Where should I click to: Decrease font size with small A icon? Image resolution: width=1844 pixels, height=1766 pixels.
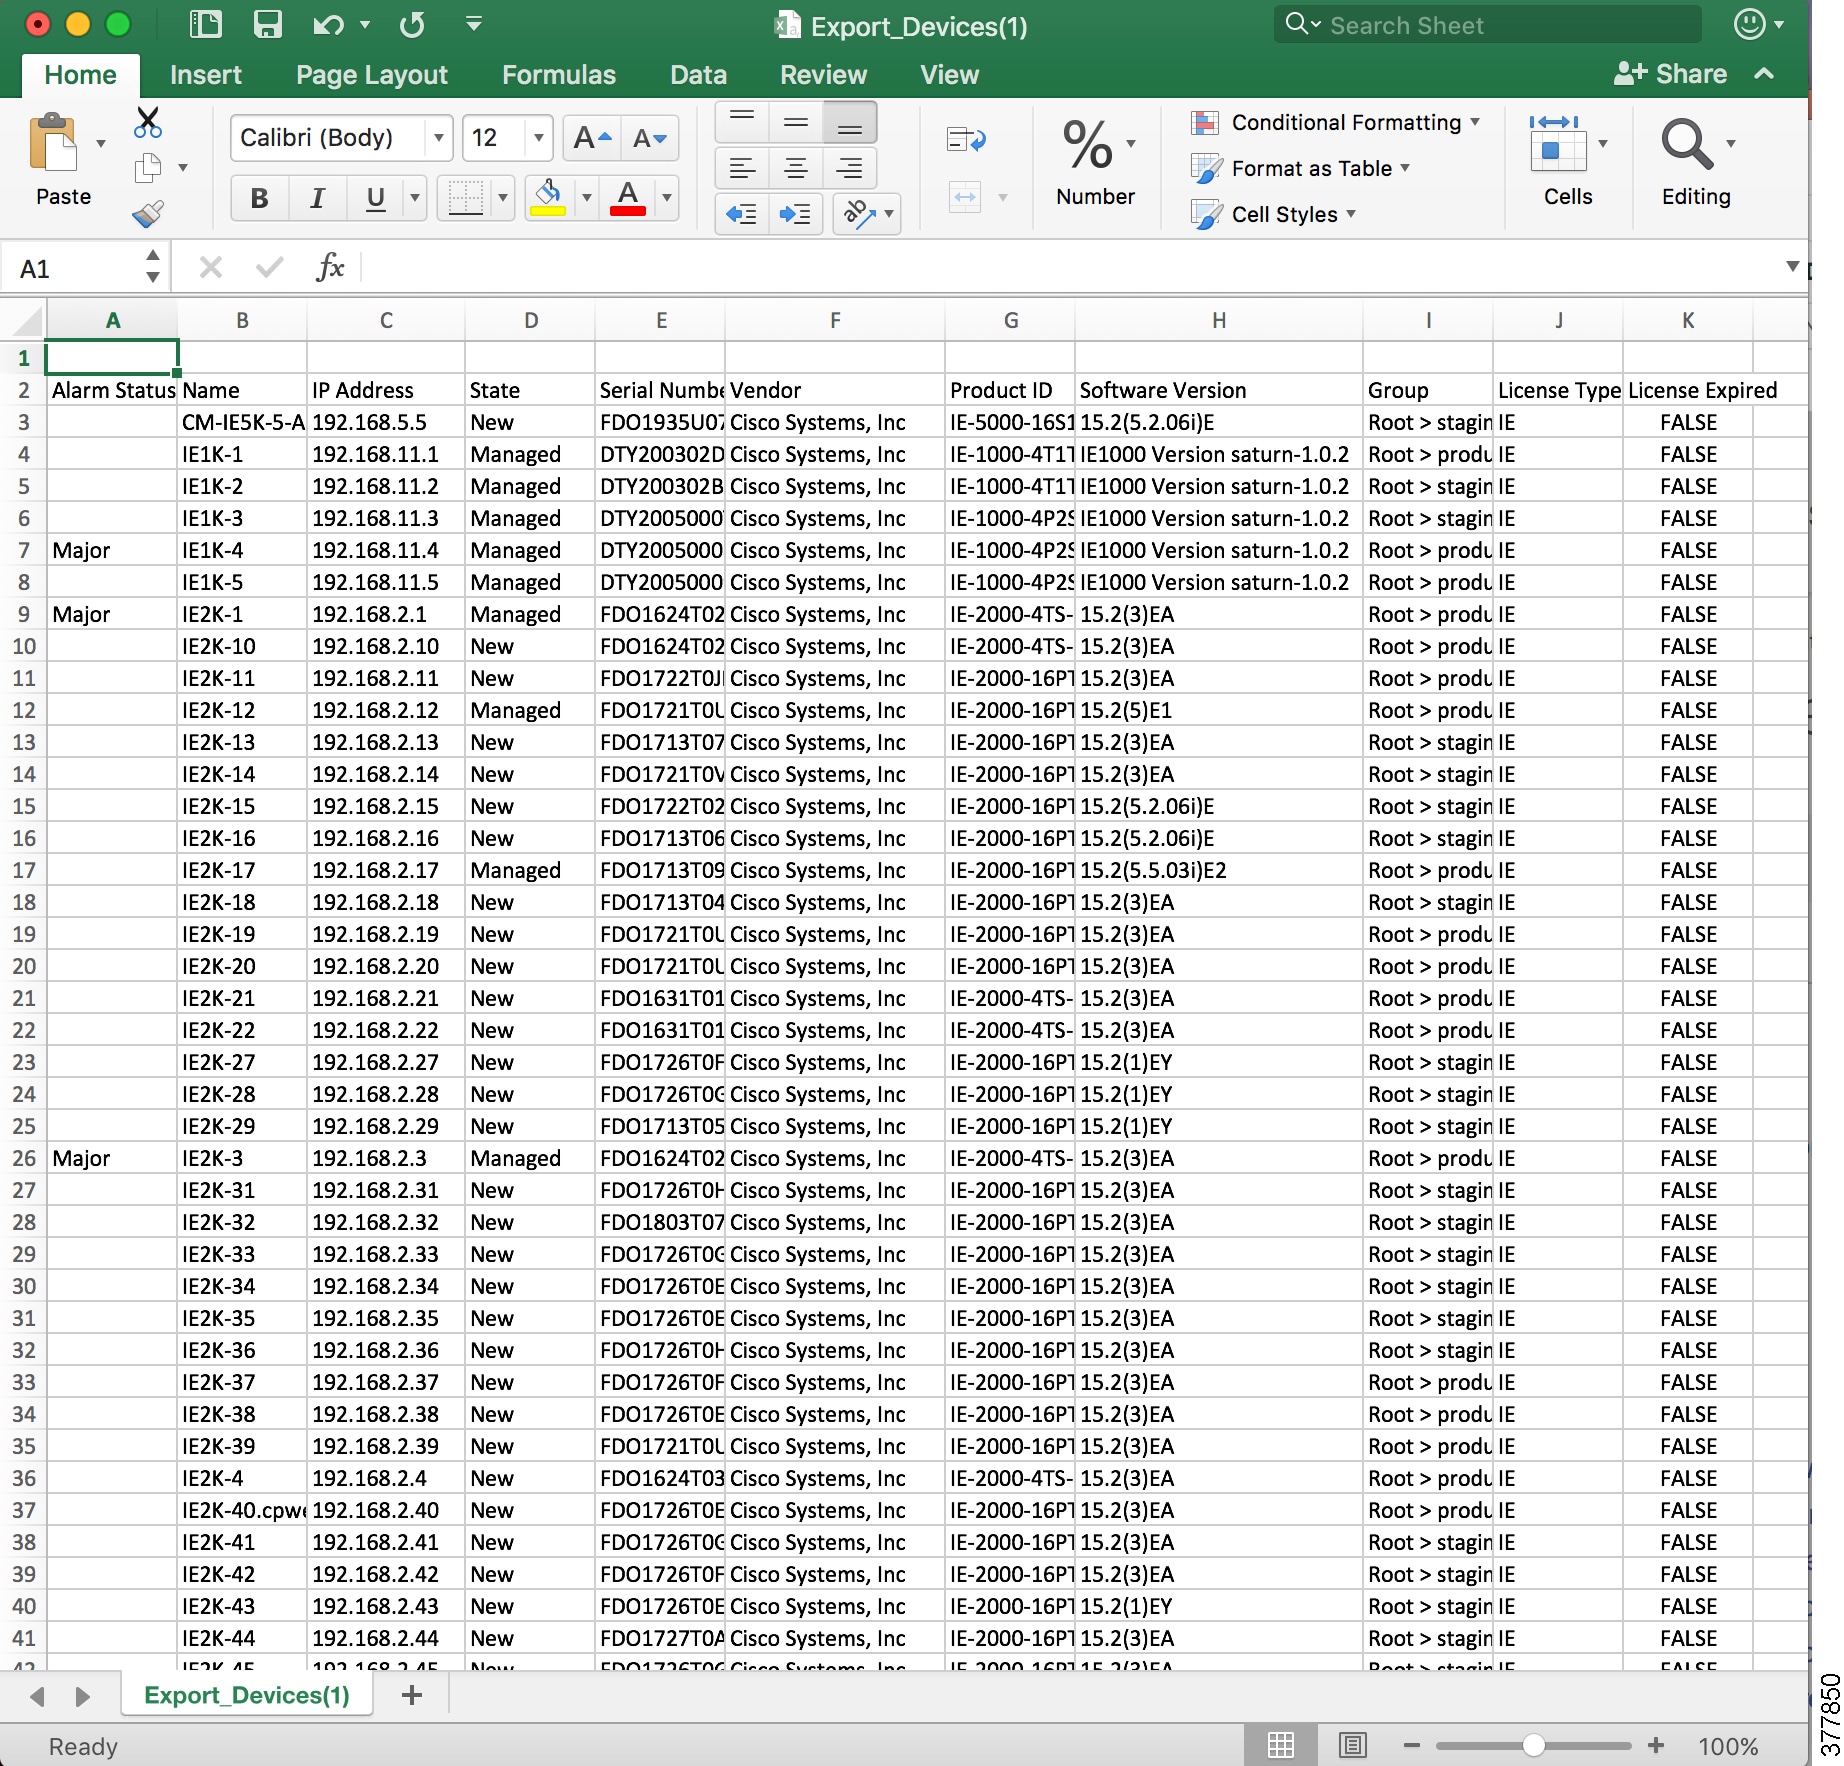pyautogui.click(x=649, y=138)
